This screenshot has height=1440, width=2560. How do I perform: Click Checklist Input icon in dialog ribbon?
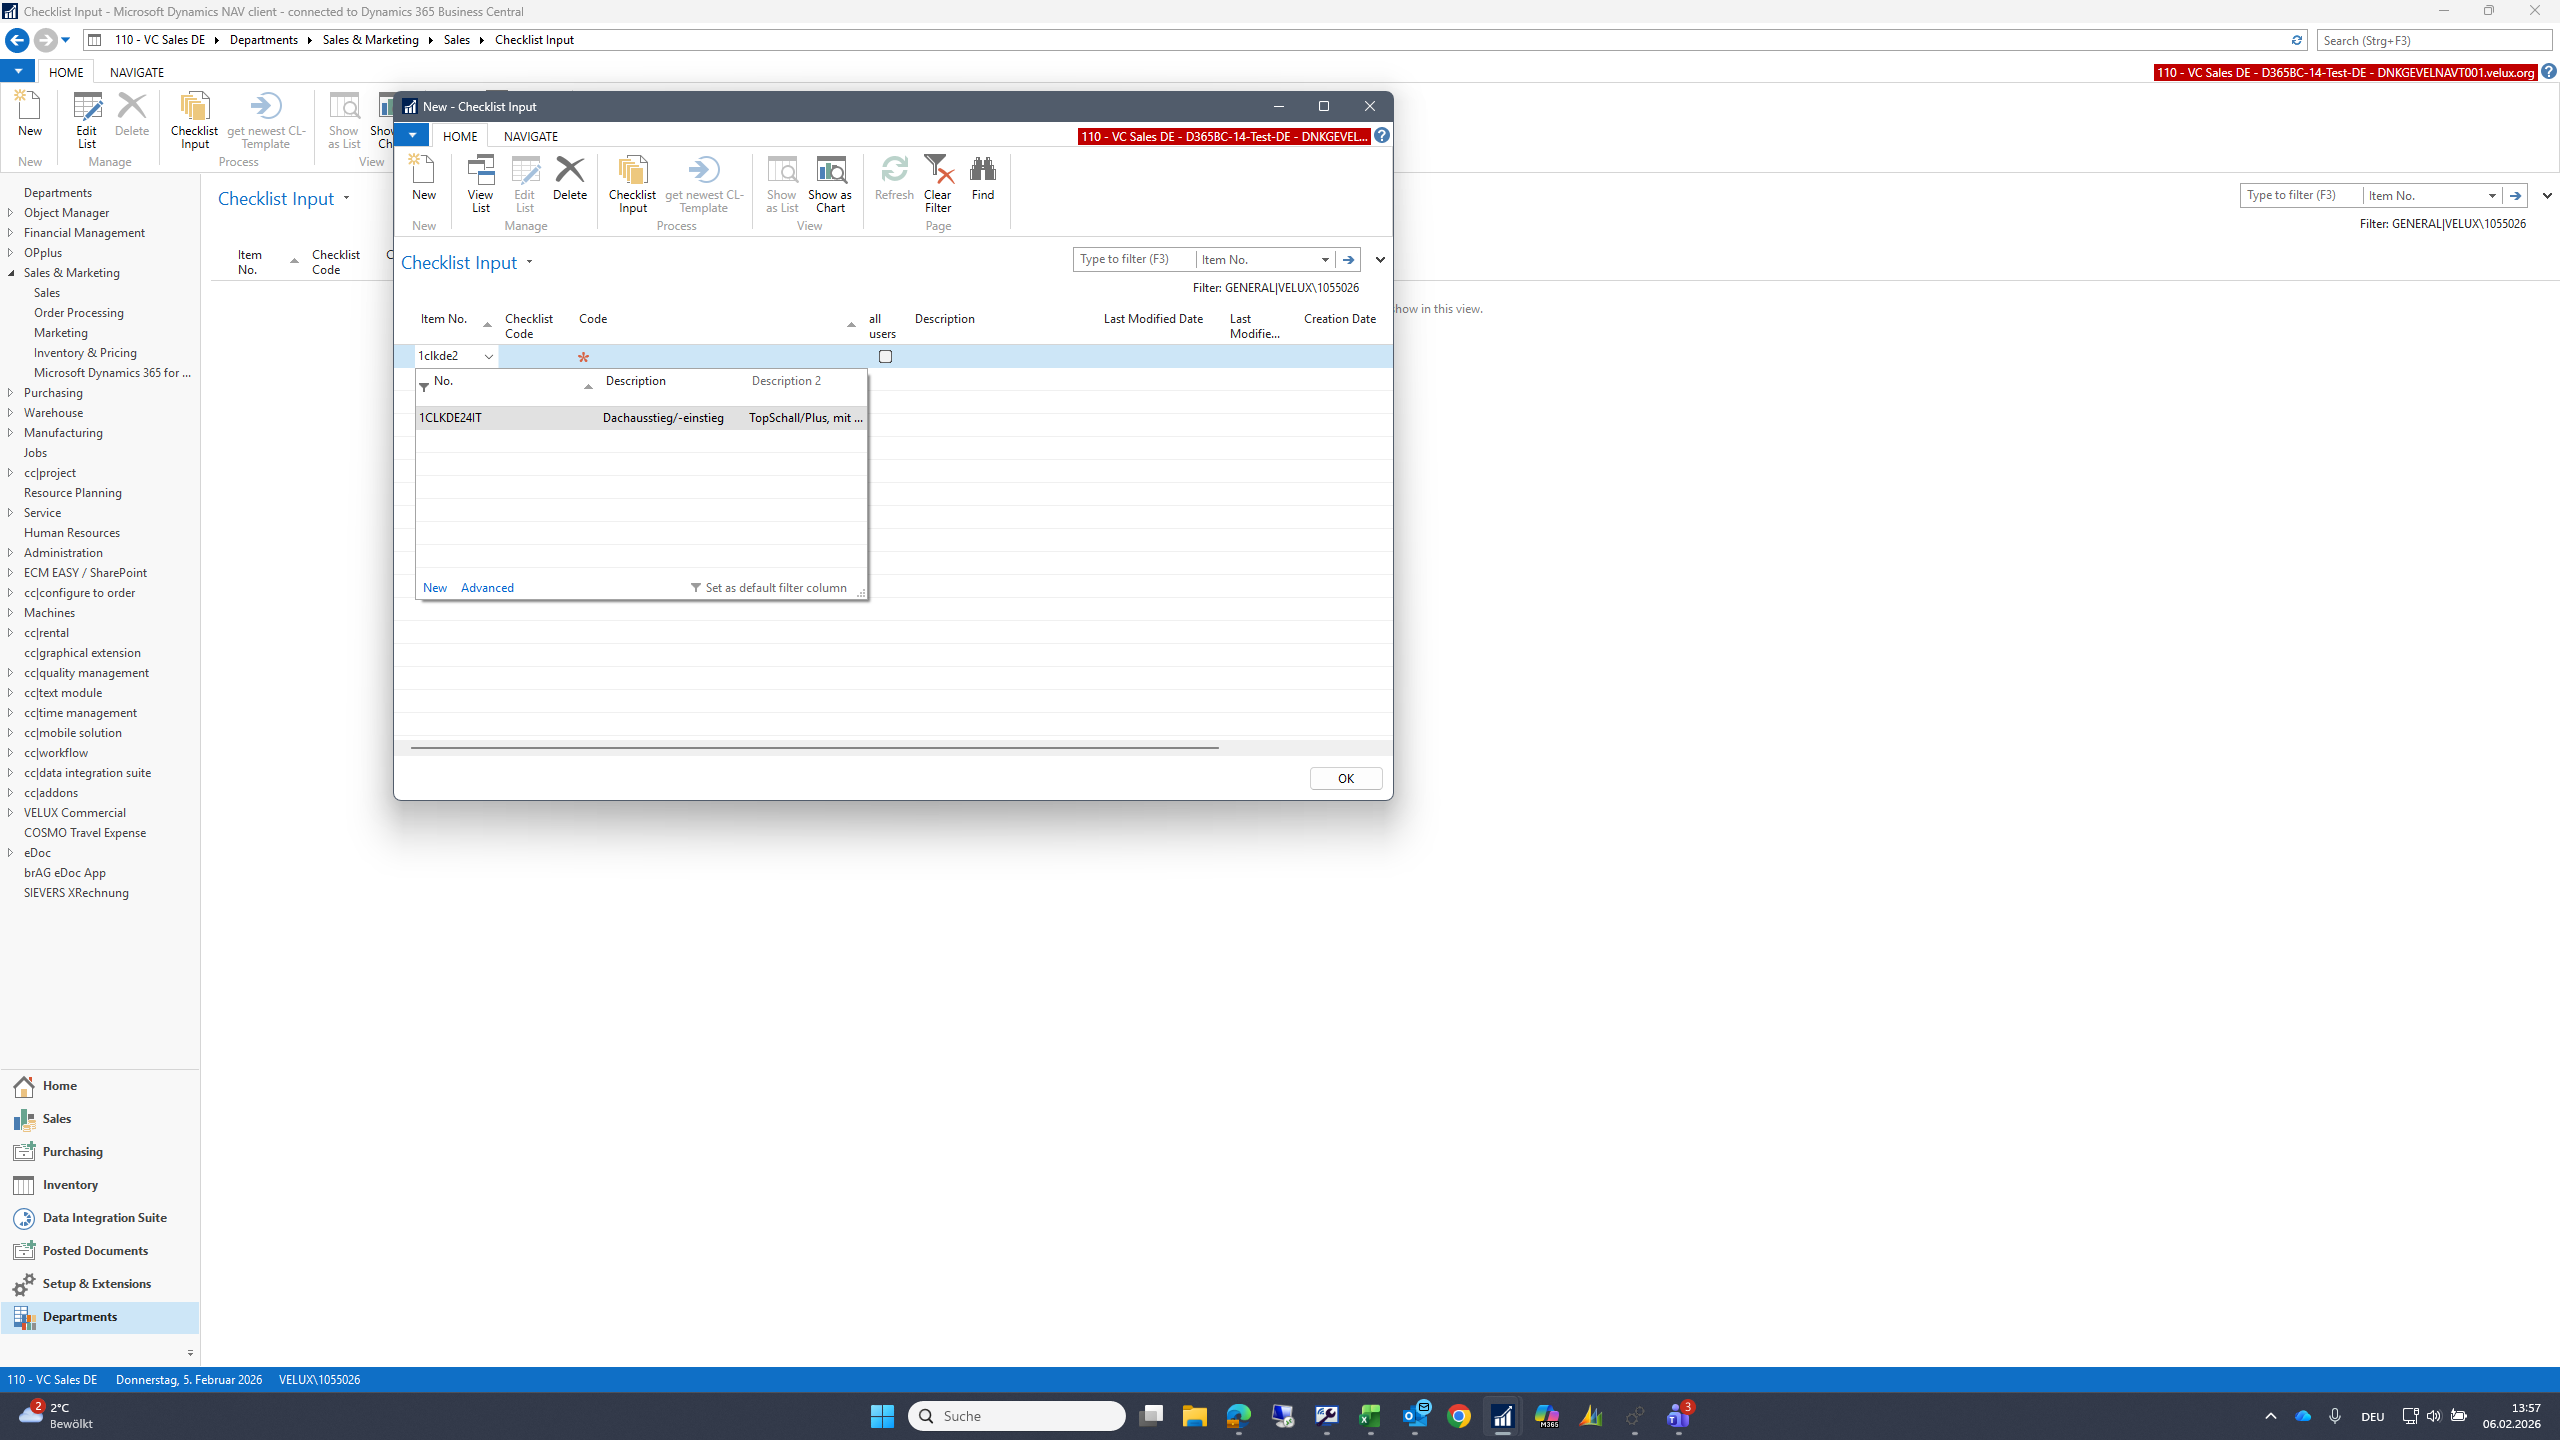pos(632,184)
